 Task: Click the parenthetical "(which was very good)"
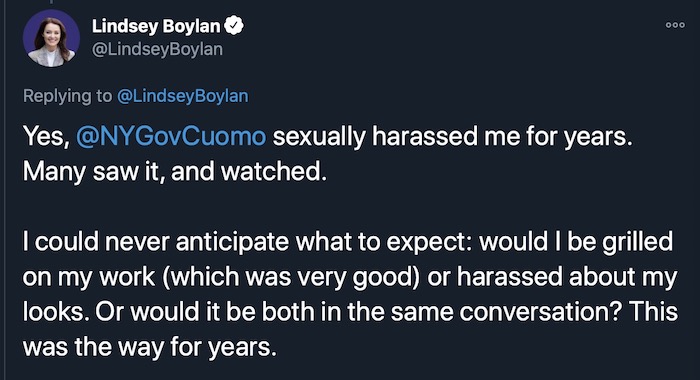pos(291,277)
